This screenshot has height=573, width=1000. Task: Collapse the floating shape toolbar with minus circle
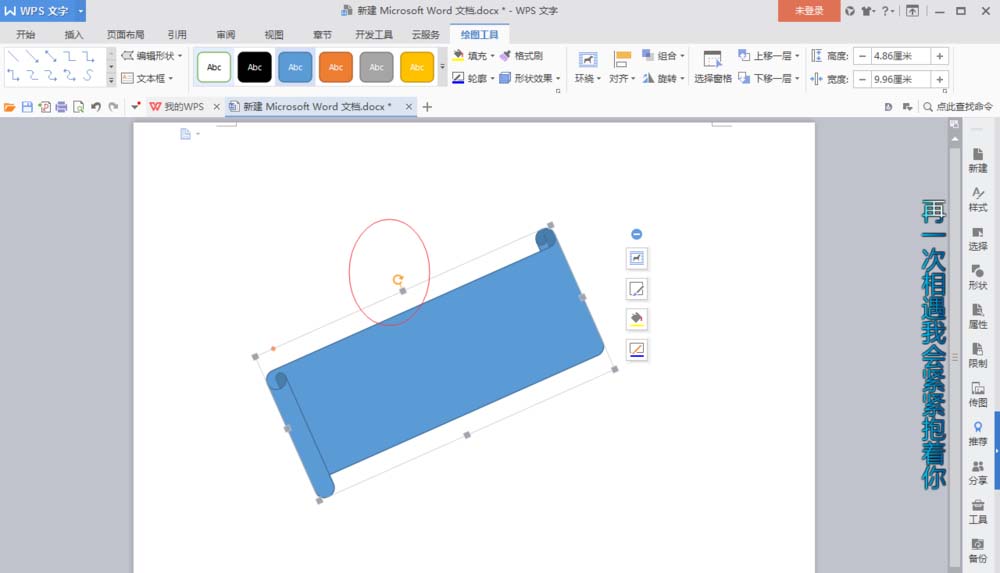point(636,234)
